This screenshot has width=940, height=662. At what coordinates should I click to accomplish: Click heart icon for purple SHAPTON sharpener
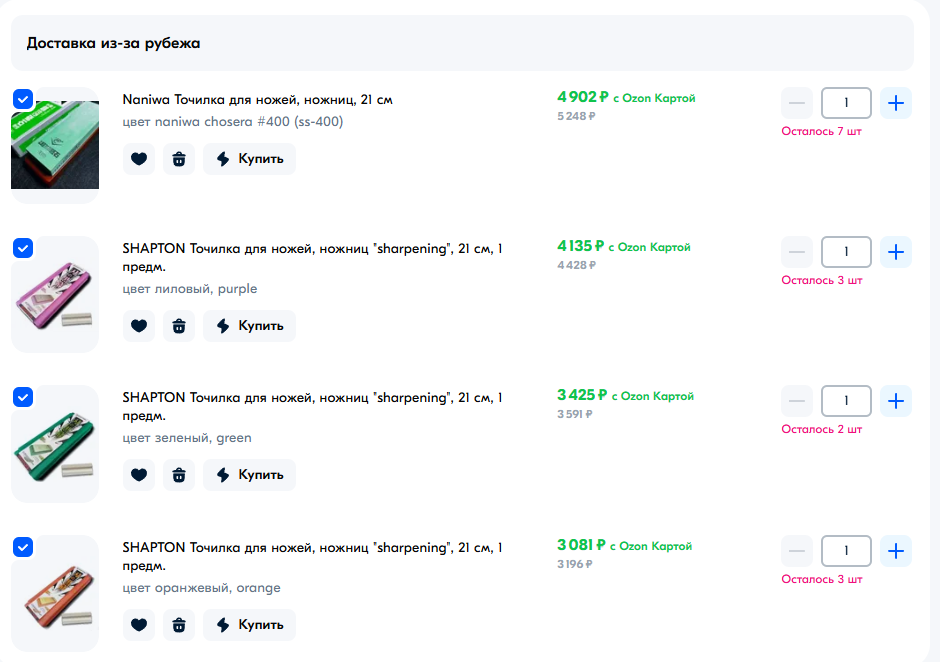(x=139, y=326)
